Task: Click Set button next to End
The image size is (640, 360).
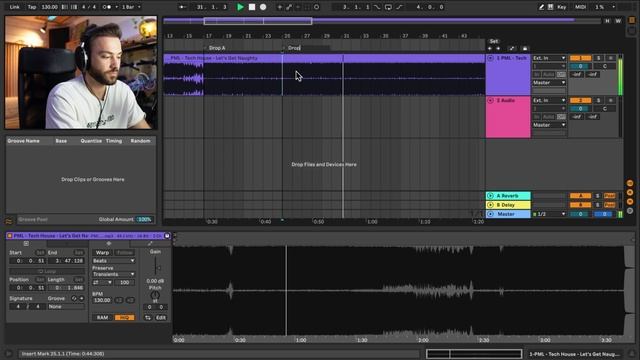Action: 79,253
